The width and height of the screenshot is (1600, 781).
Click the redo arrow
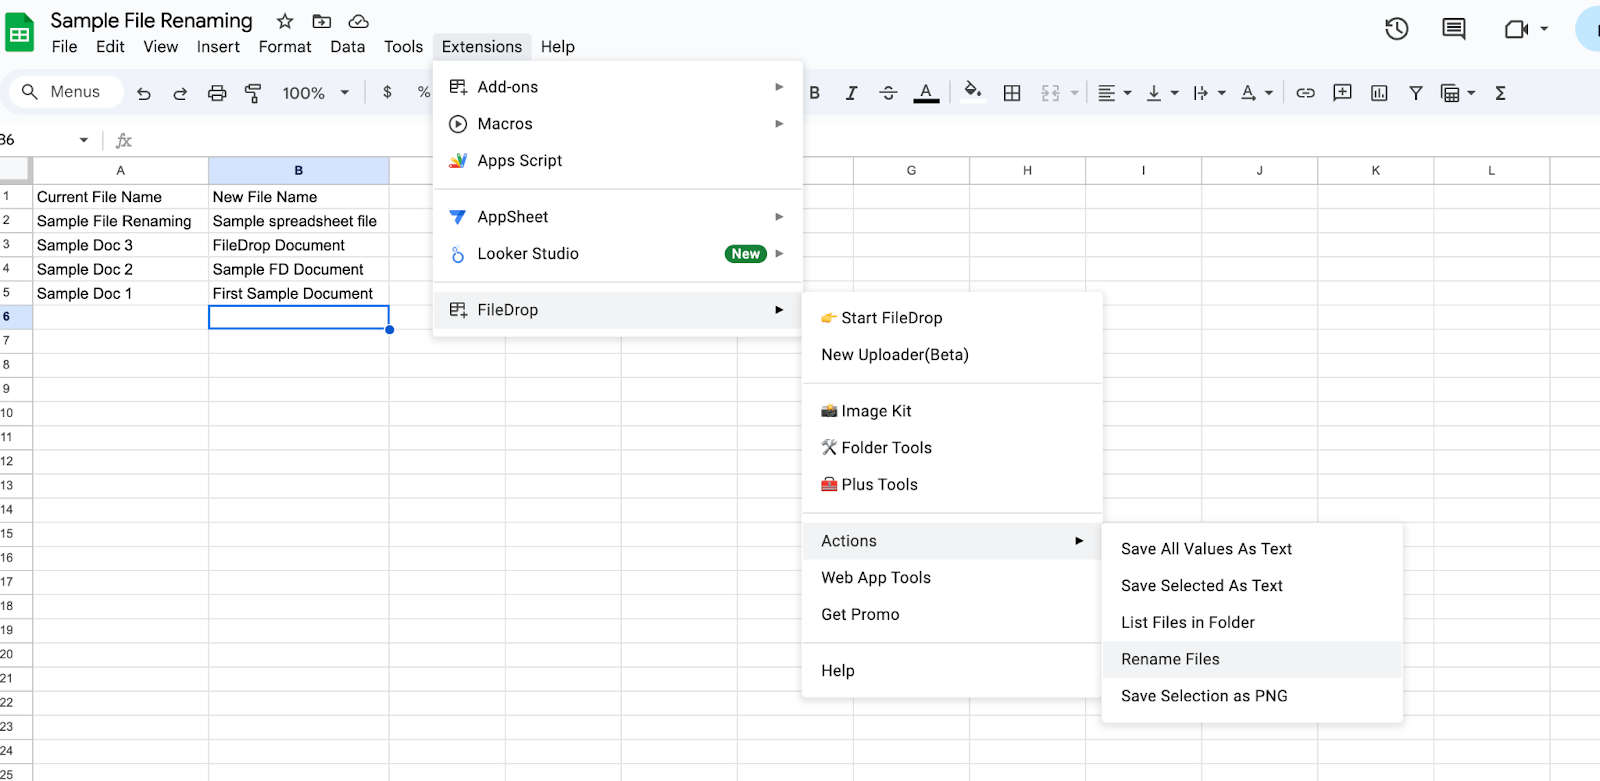pyautogui.click(x=180, y=93)
